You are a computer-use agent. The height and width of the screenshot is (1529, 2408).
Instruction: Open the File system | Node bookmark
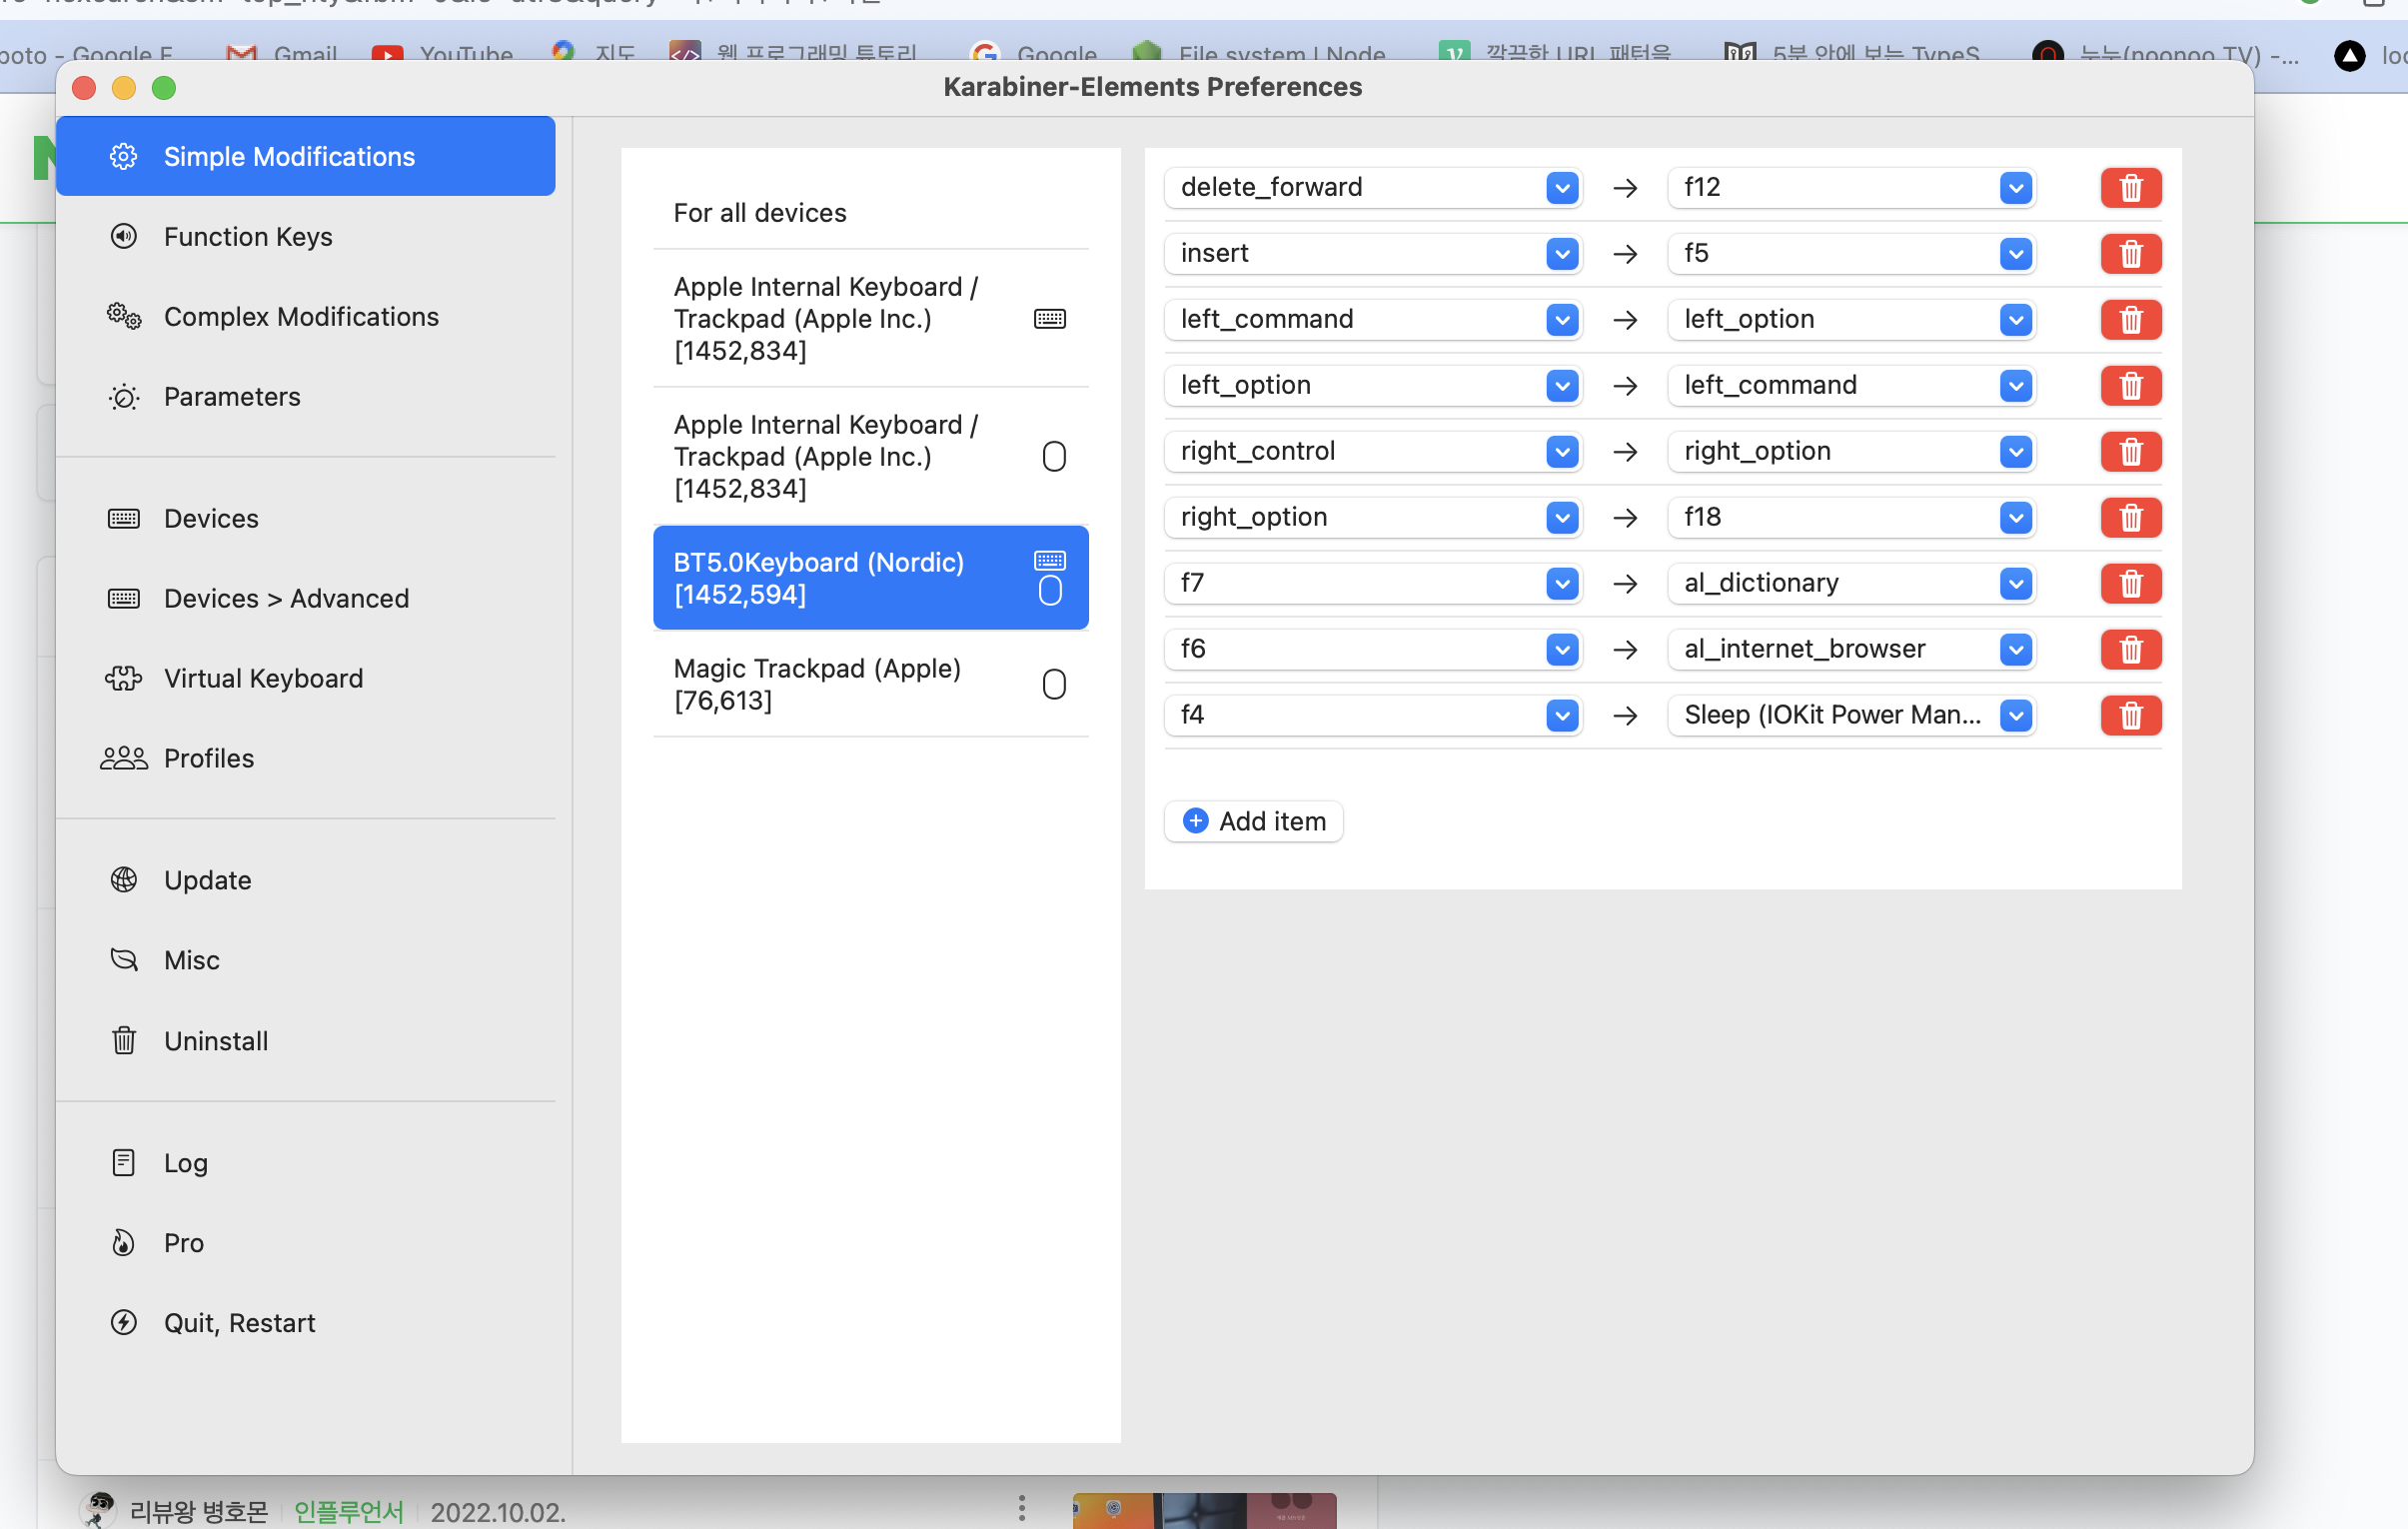pyautogui.click(x=1259, y=53)
